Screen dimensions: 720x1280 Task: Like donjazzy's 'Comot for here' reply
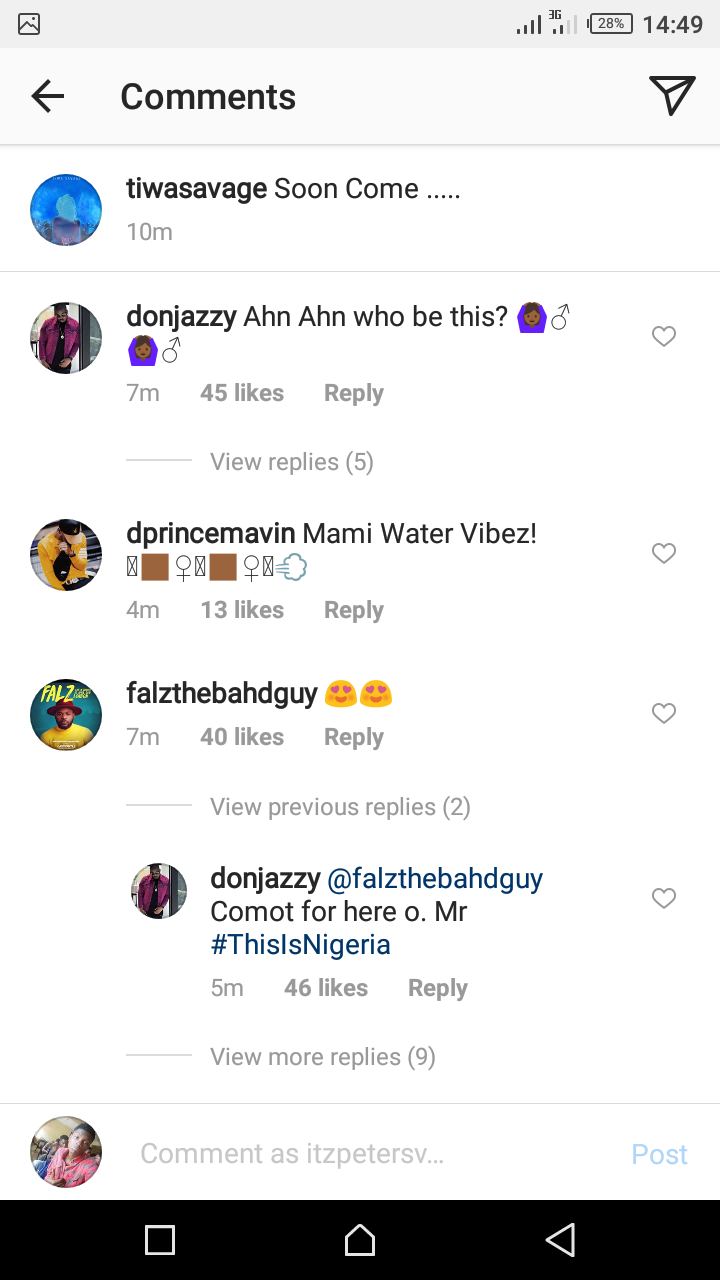tap(664, 899)
